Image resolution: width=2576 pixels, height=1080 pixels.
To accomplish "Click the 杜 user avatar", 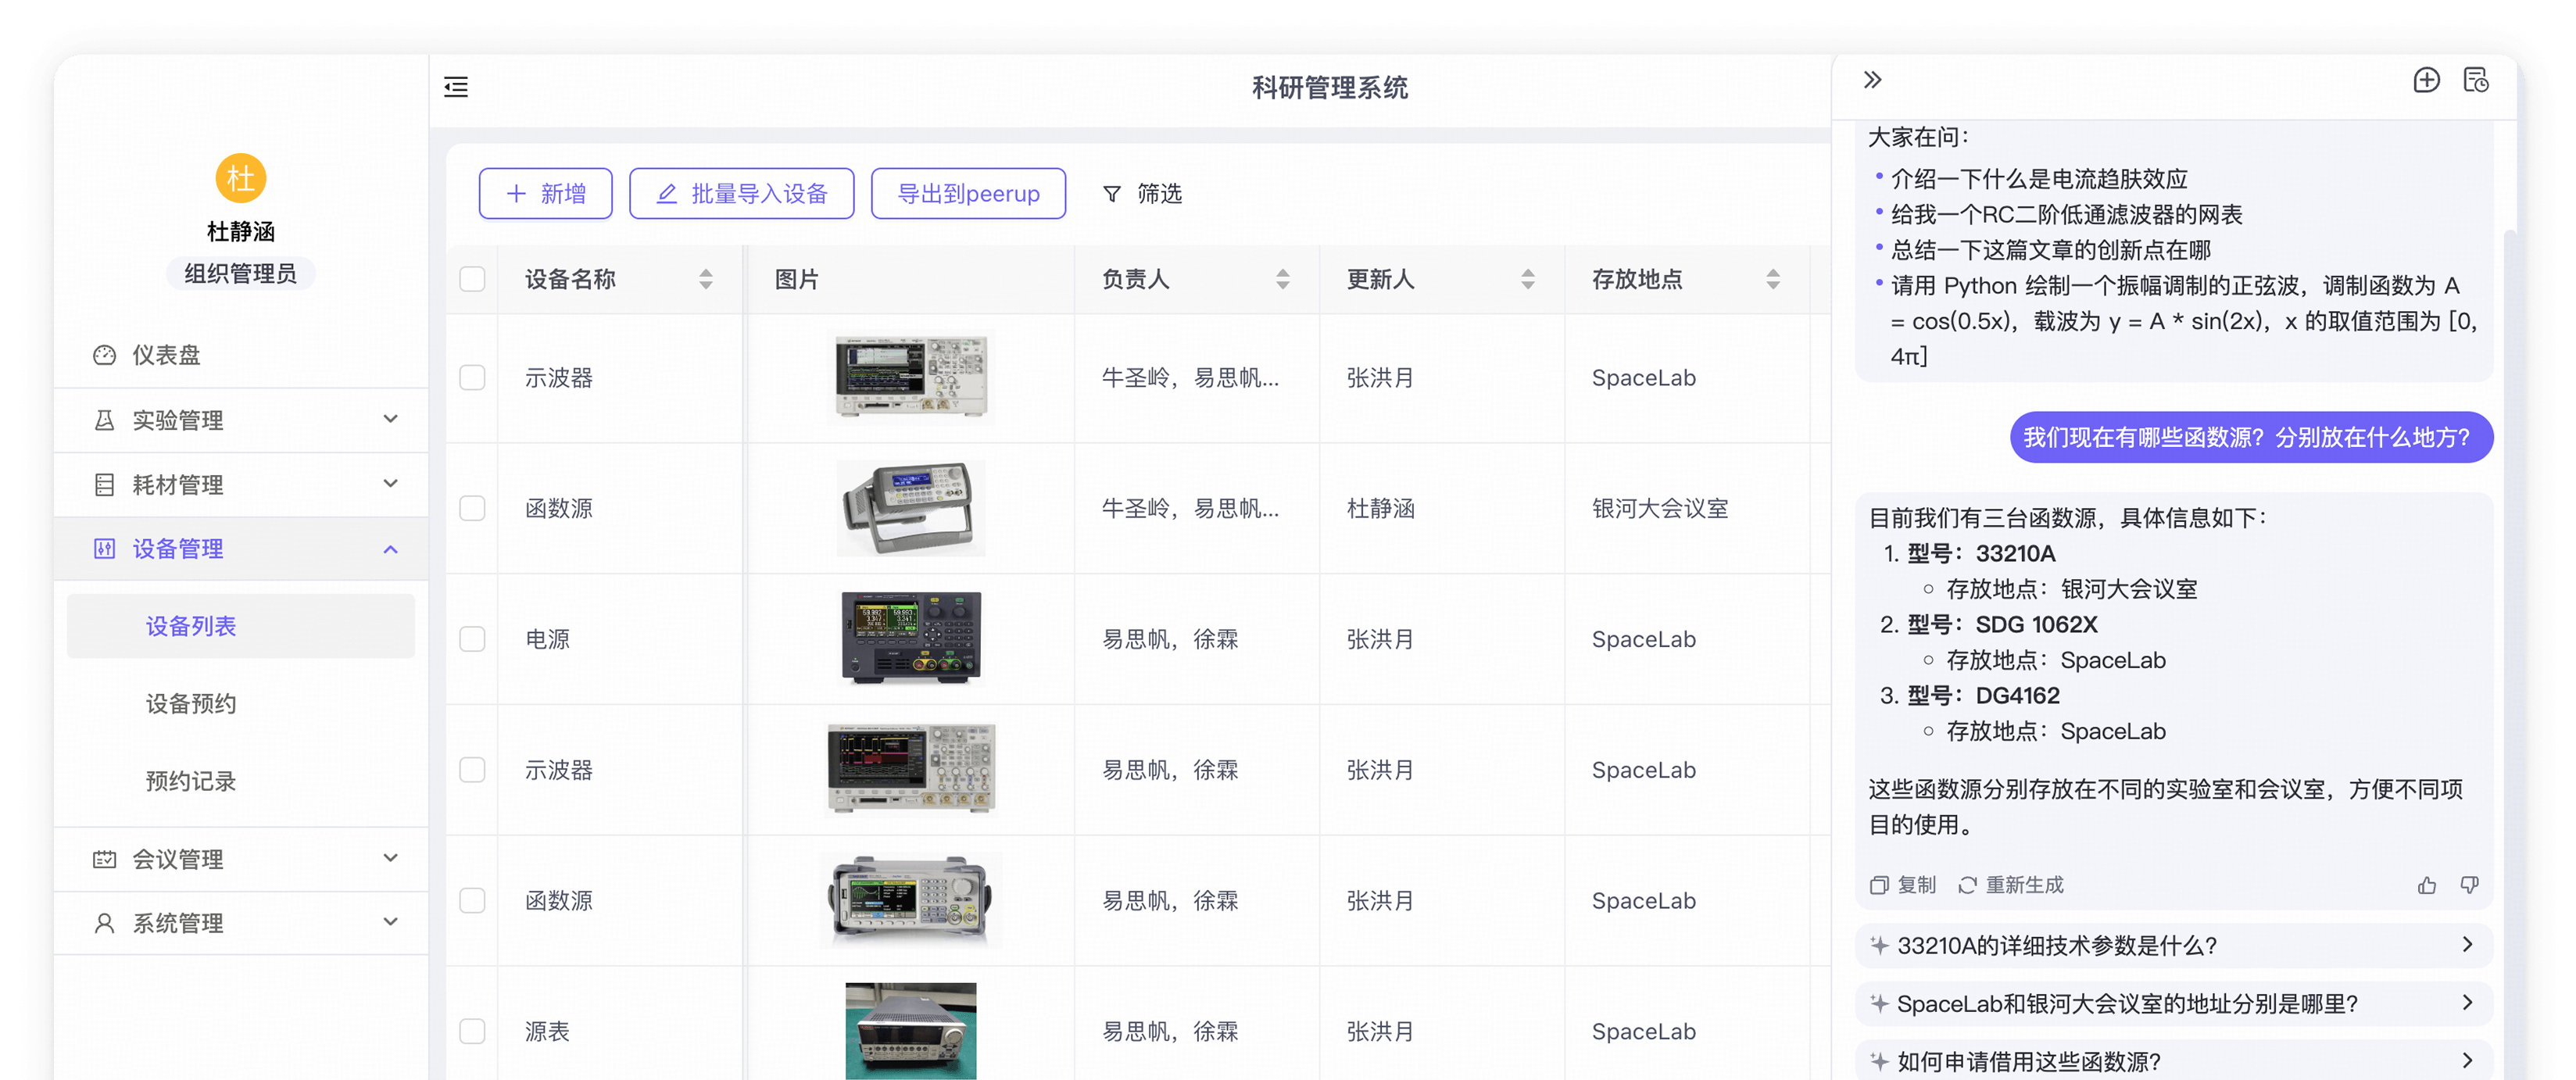I will (240, 178).
